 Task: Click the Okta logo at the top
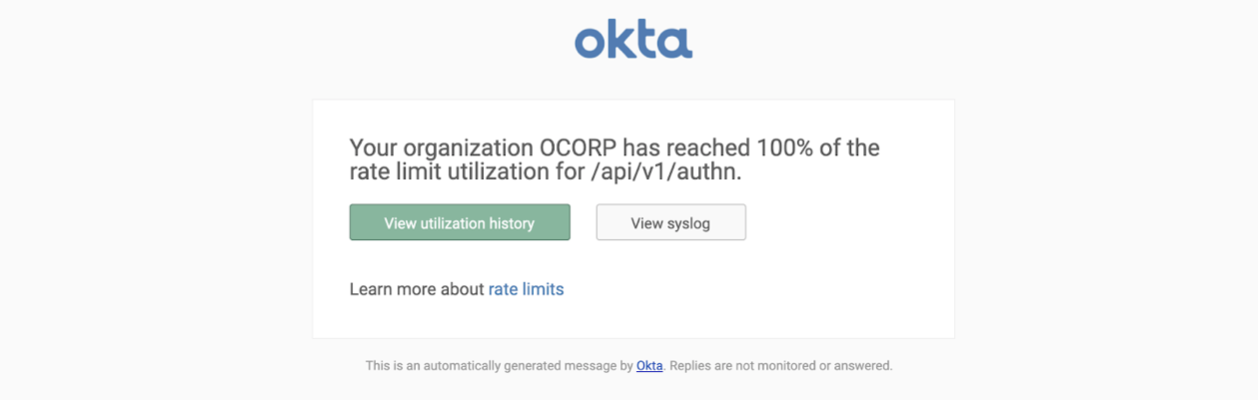(633, 41)
